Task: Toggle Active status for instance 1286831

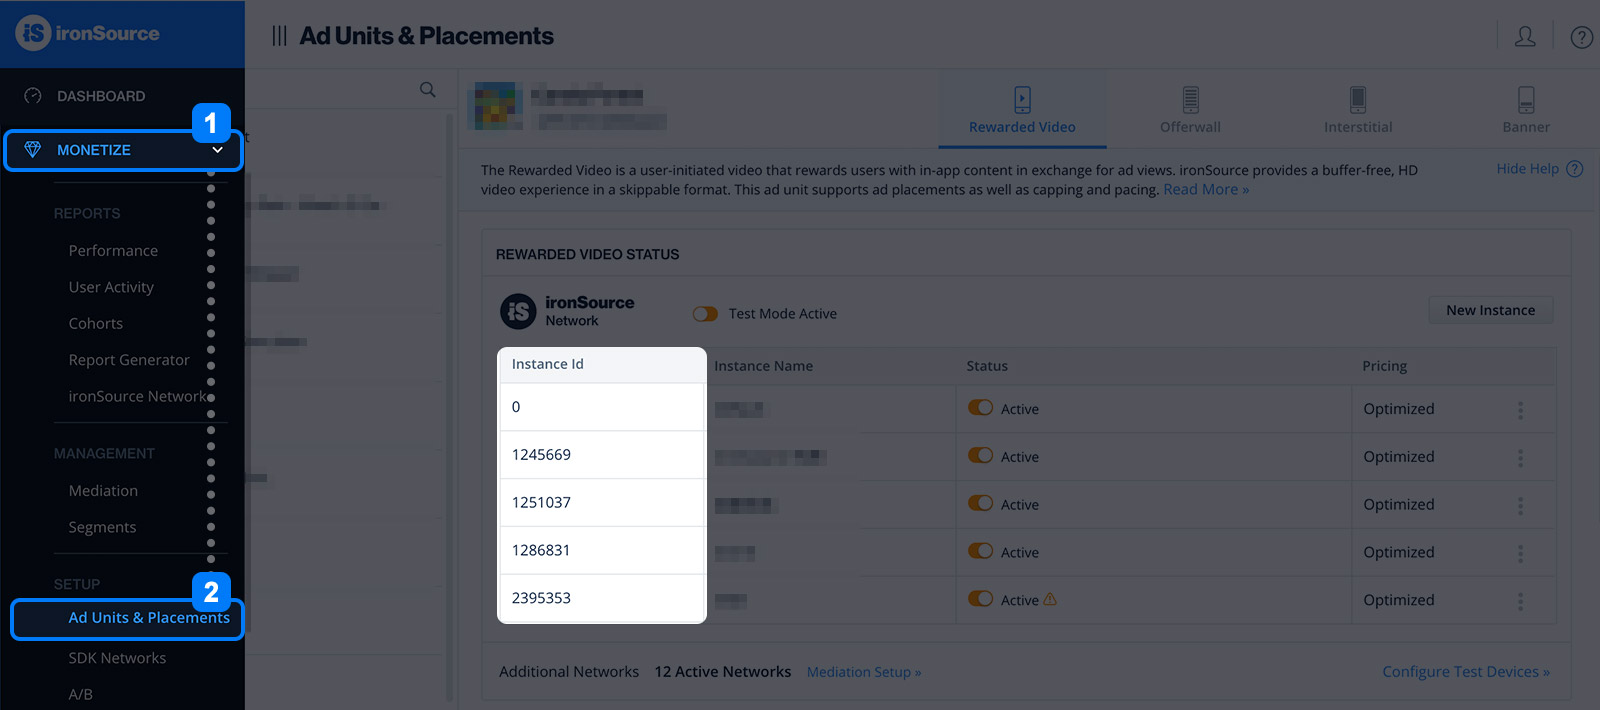Action: pos(980,552)
